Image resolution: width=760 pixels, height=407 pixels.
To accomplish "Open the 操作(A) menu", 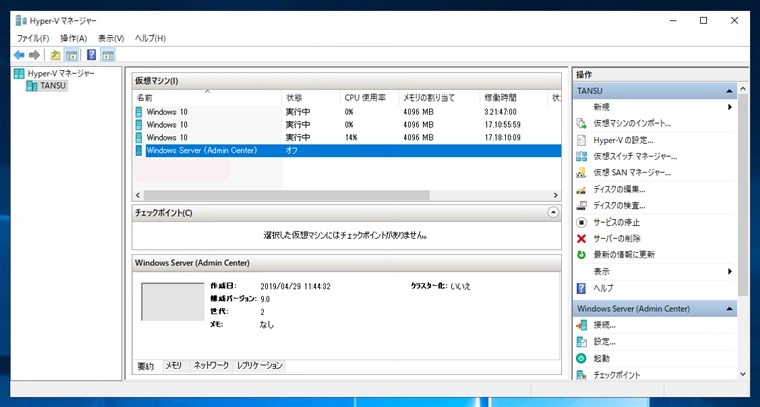I will point(73,38).
